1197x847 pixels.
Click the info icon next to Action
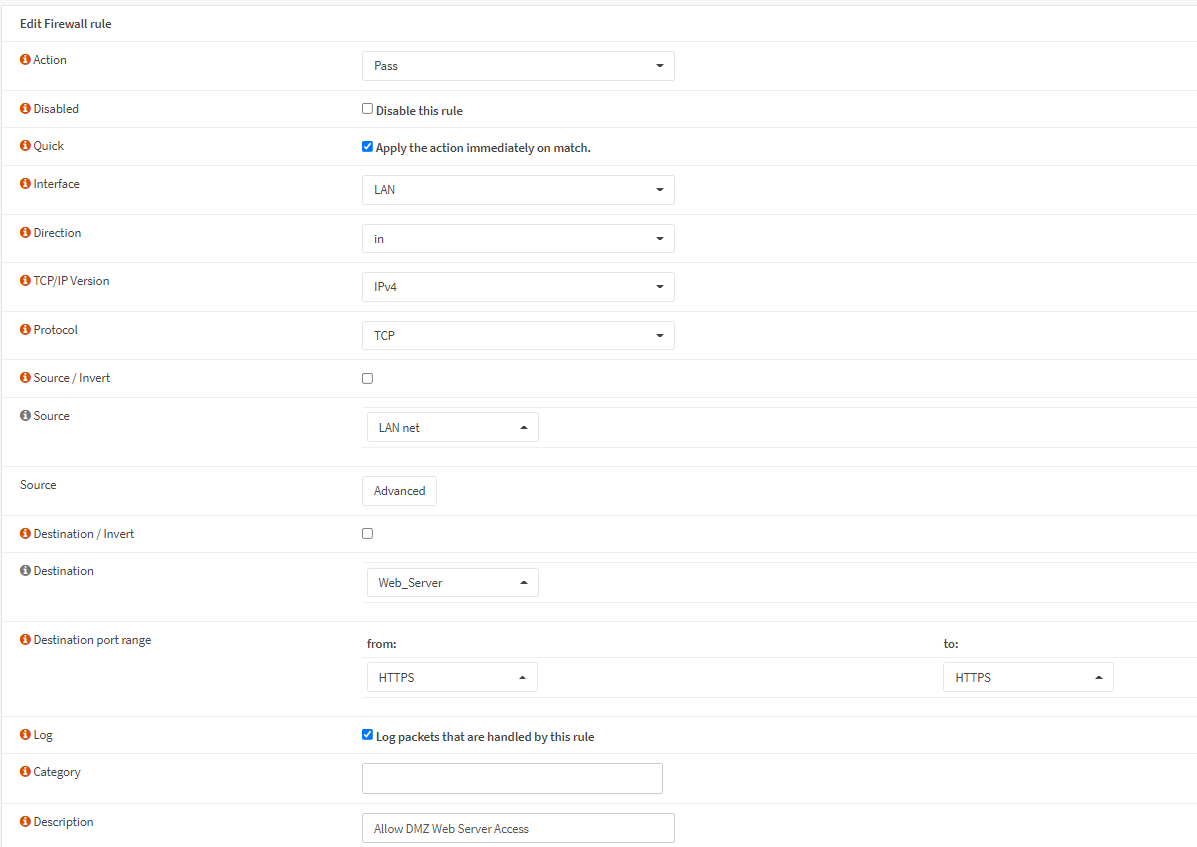(x=25, y=60)
